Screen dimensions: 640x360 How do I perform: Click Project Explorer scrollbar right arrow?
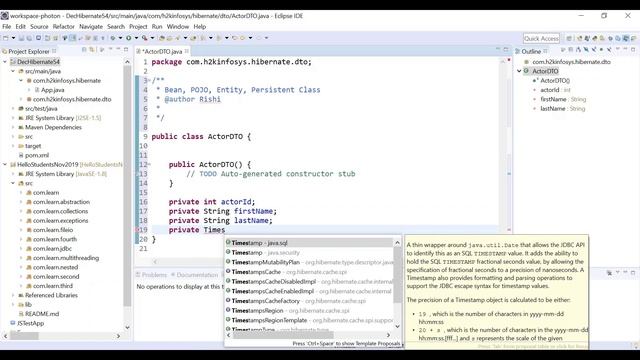(118, 336)
